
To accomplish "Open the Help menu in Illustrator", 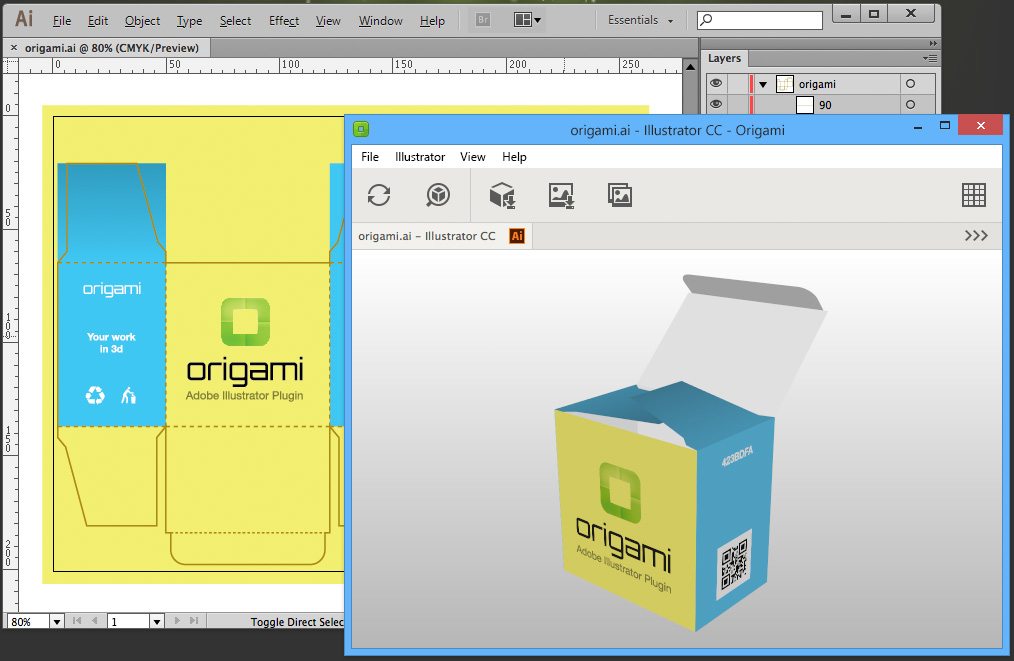I will point(432,21).
